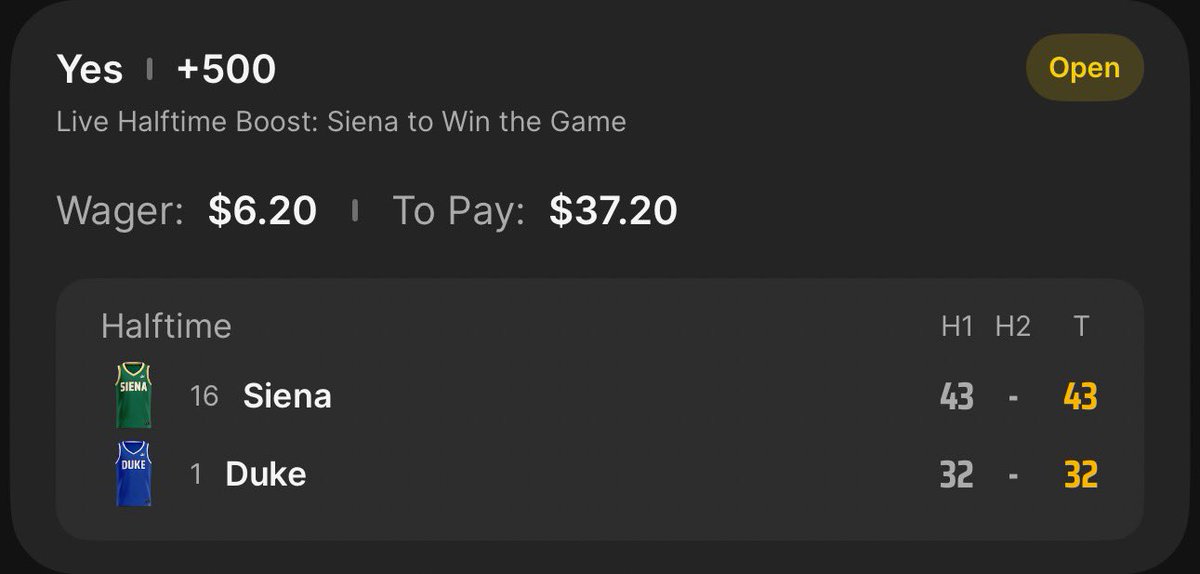Click the $6.20 wager amount

[x=262, y=210]
